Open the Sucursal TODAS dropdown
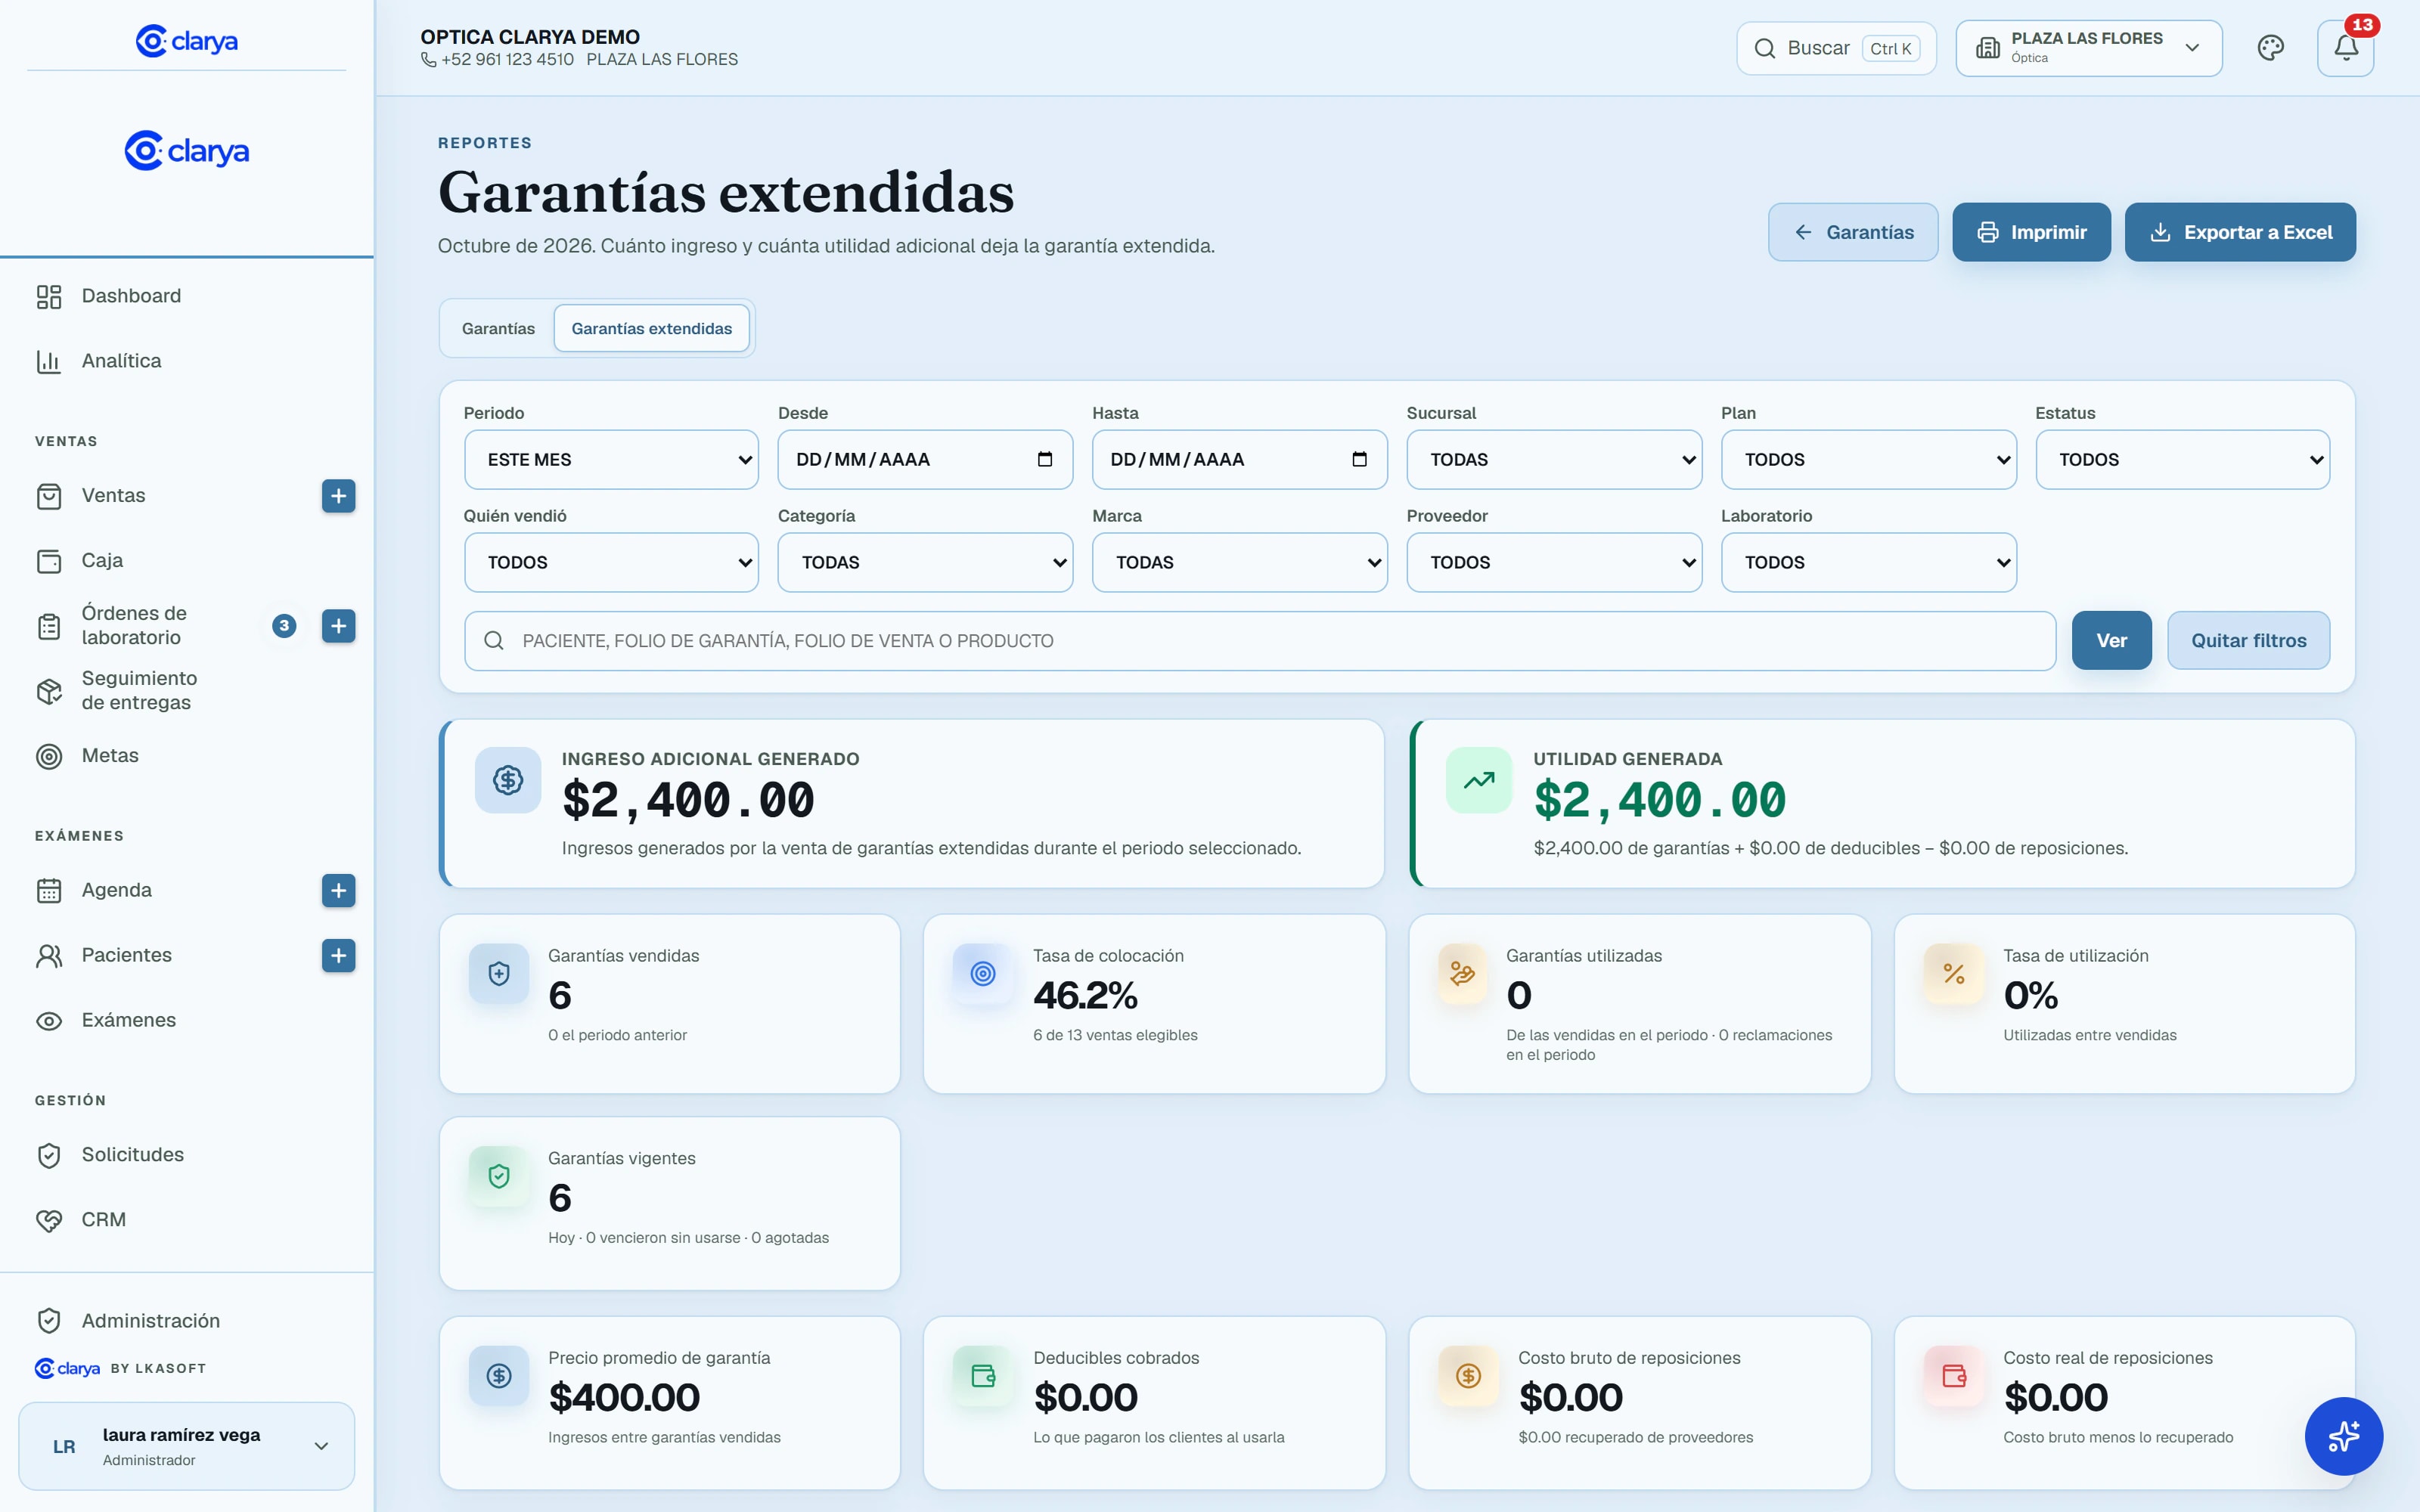The height and width of the screenshot is (1512, 2420). click(1554, 460)
